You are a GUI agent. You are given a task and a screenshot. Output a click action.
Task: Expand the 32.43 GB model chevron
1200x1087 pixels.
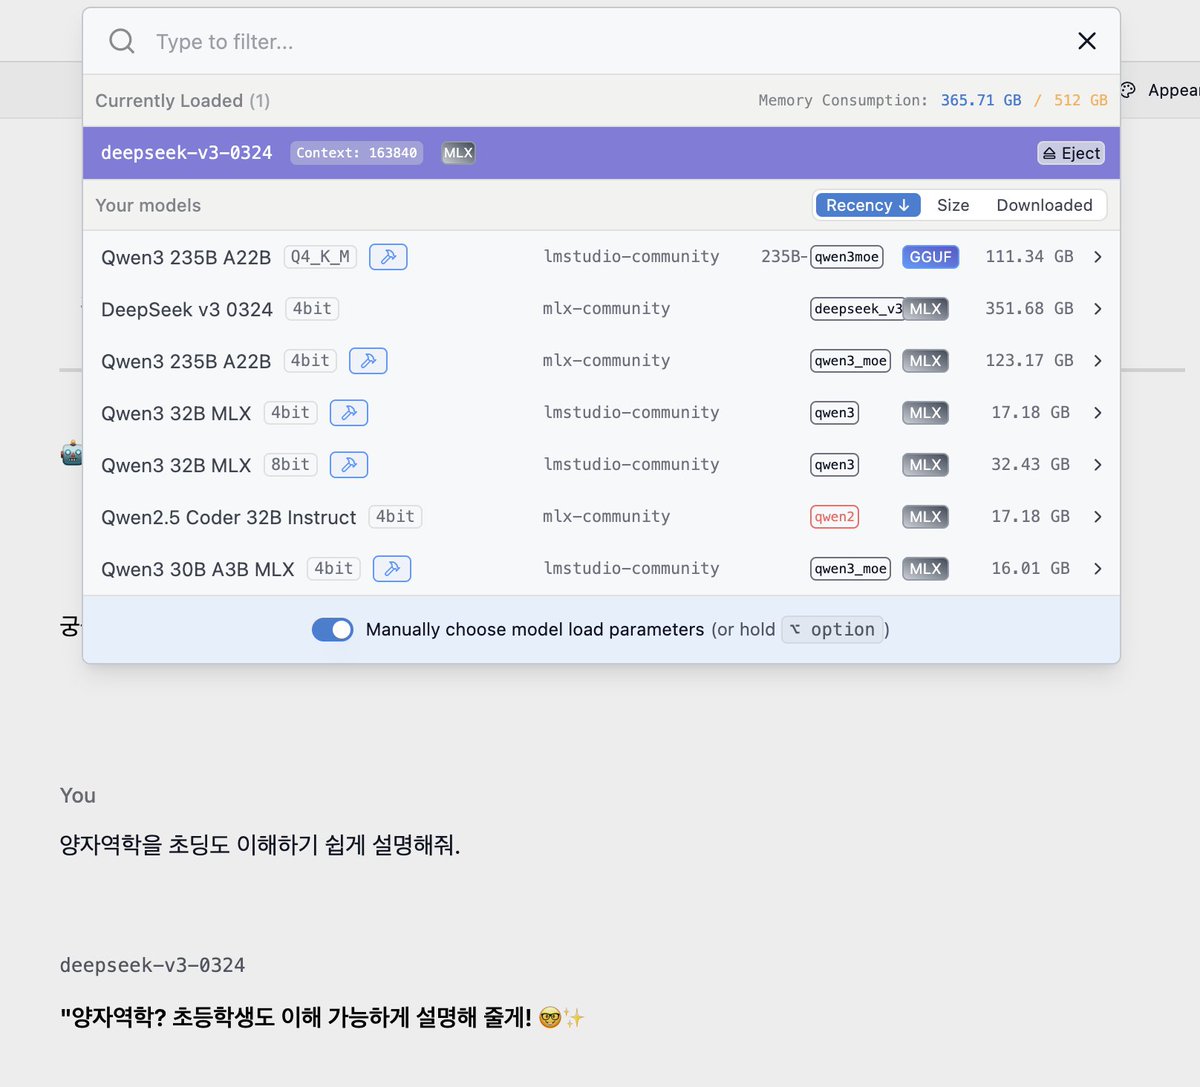point(1098,465)
